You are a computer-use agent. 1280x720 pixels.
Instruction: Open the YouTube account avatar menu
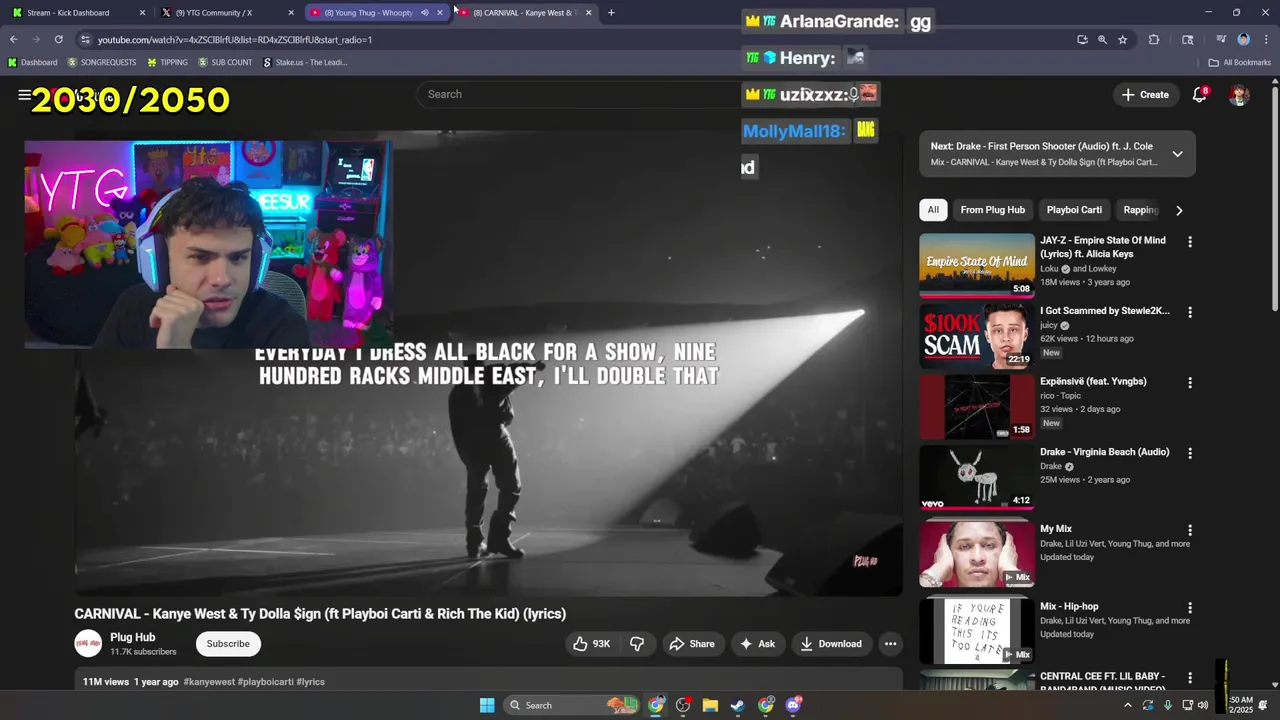click(1239, 95)
